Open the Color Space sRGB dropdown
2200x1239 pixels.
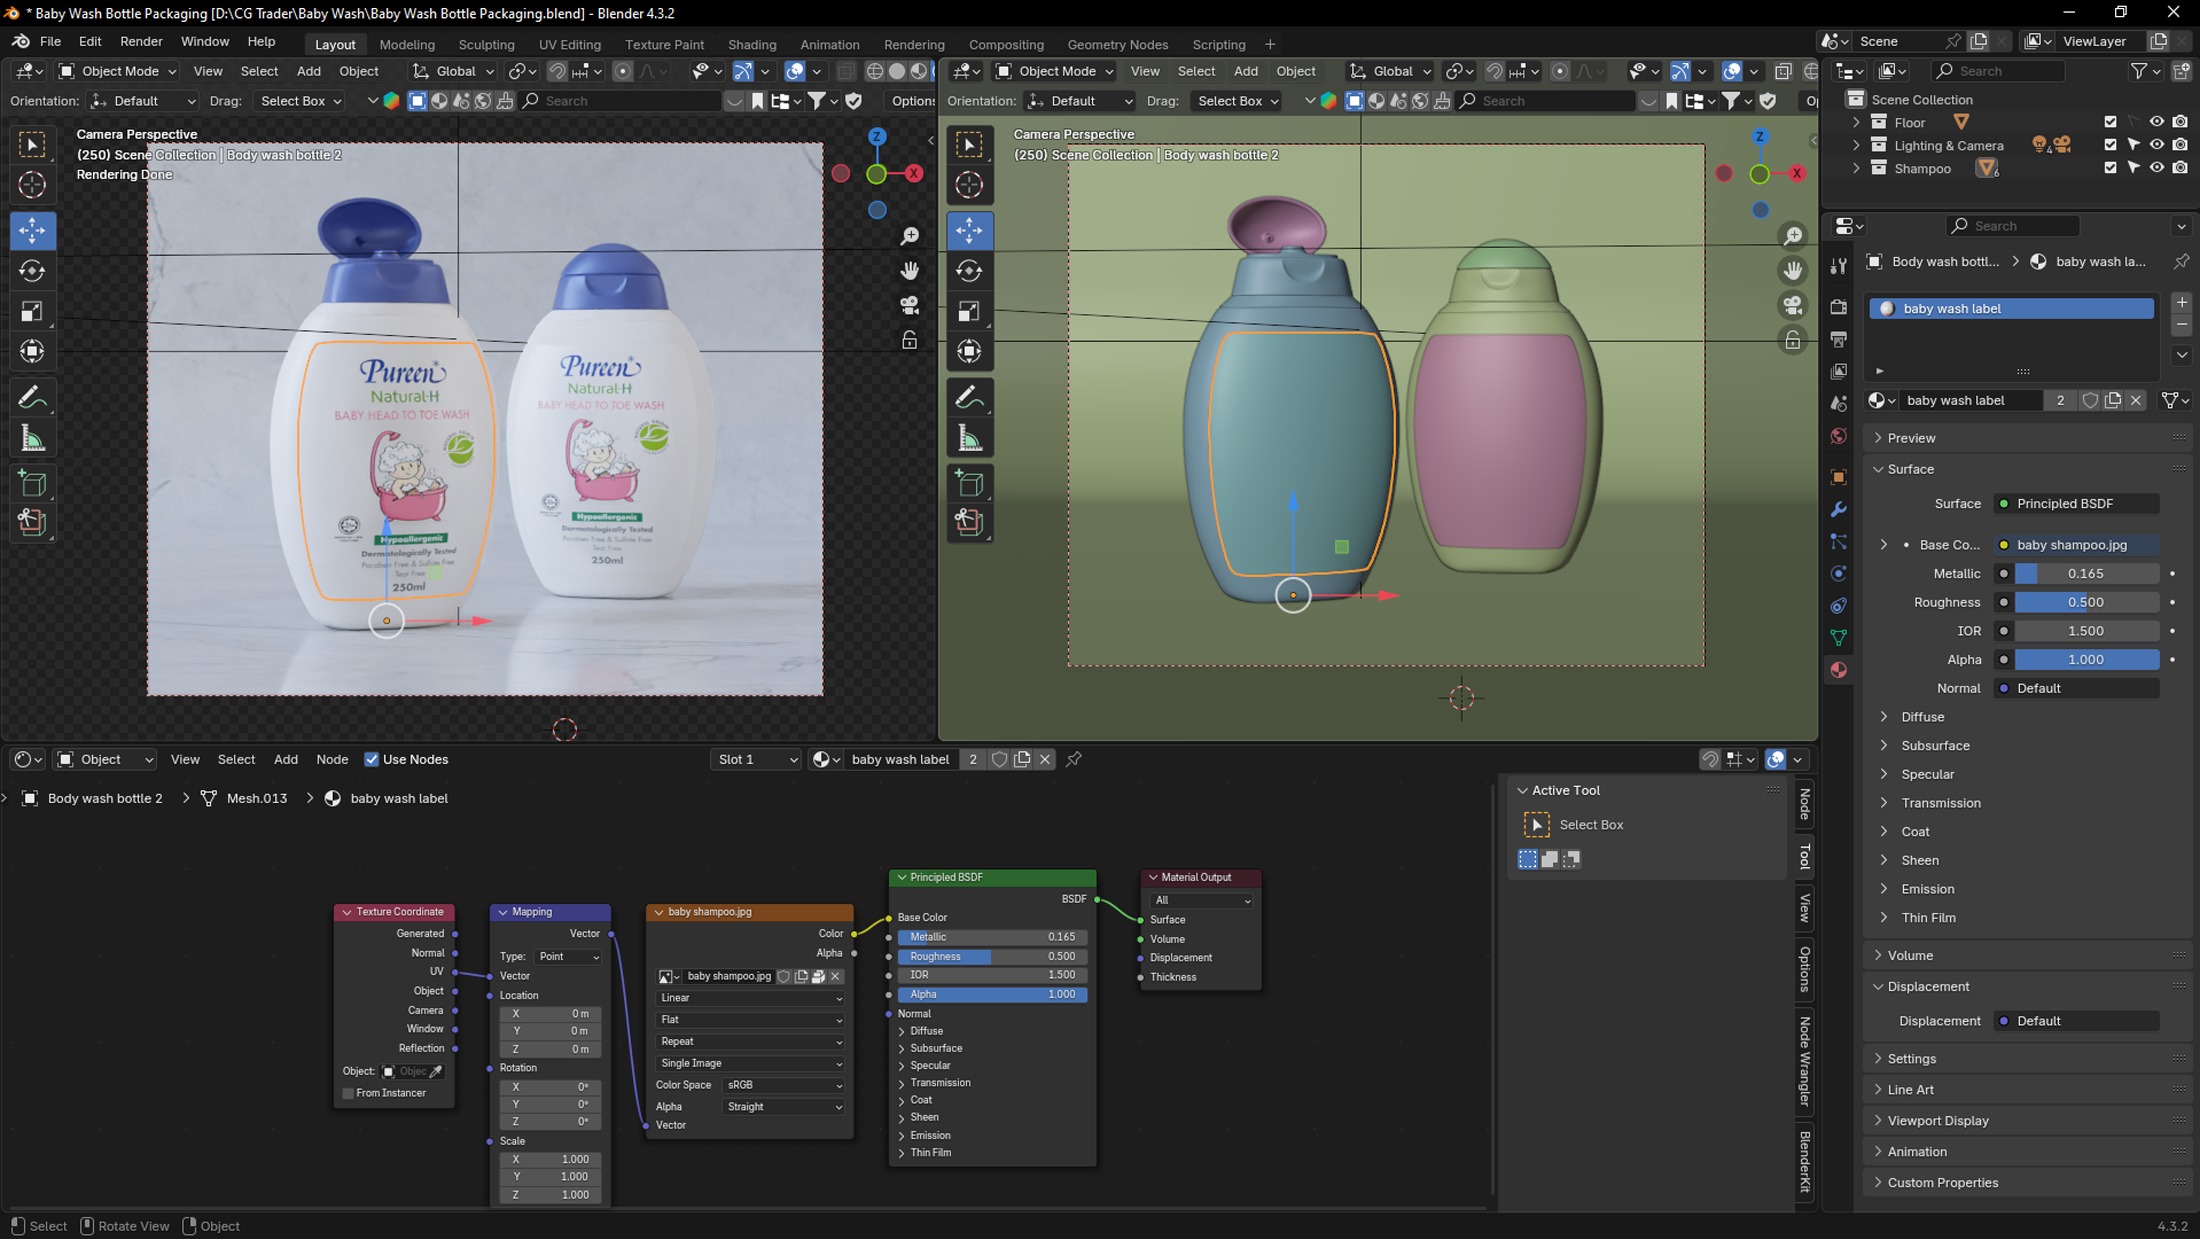click(x=783, y=1085)
